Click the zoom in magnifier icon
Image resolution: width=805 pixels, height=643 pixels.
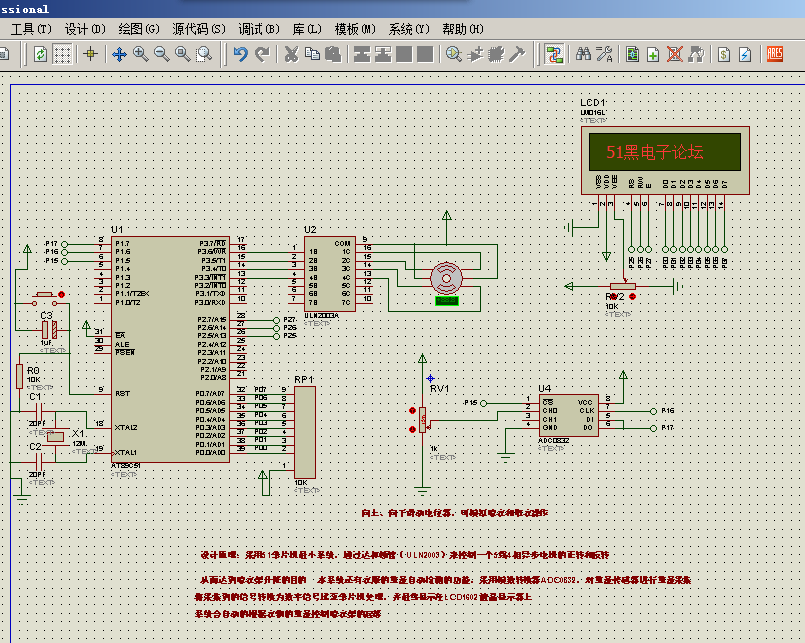(x=140, y=54)
